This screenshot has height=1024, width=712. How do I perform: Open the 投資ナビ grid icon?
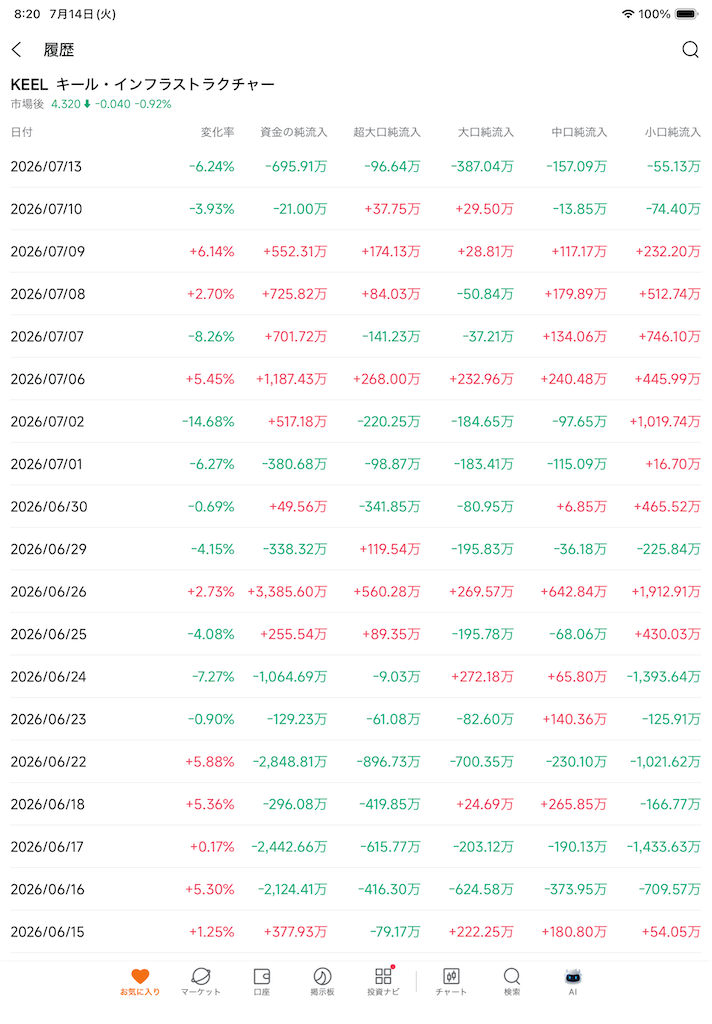point(383,982)
